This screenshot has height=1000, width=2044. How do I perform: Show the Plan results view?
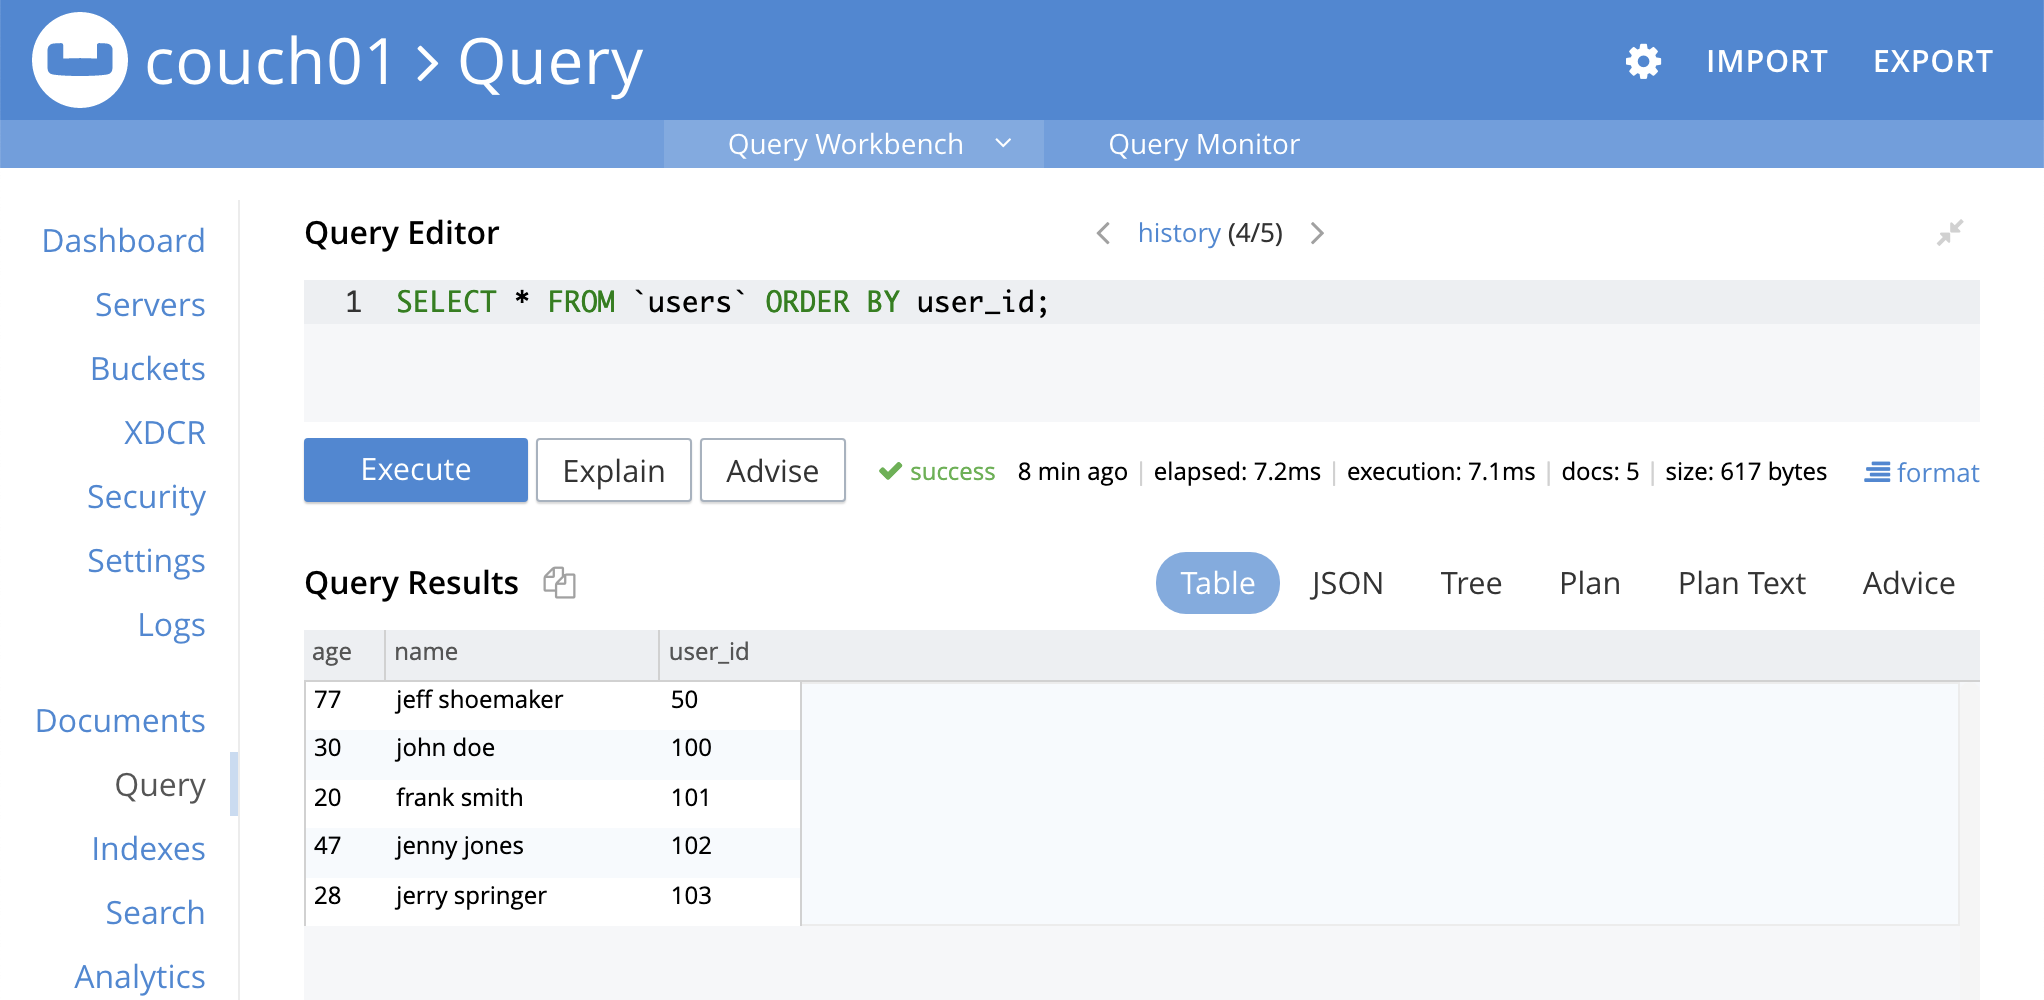pyautogui.click(x=1589, y=583)
